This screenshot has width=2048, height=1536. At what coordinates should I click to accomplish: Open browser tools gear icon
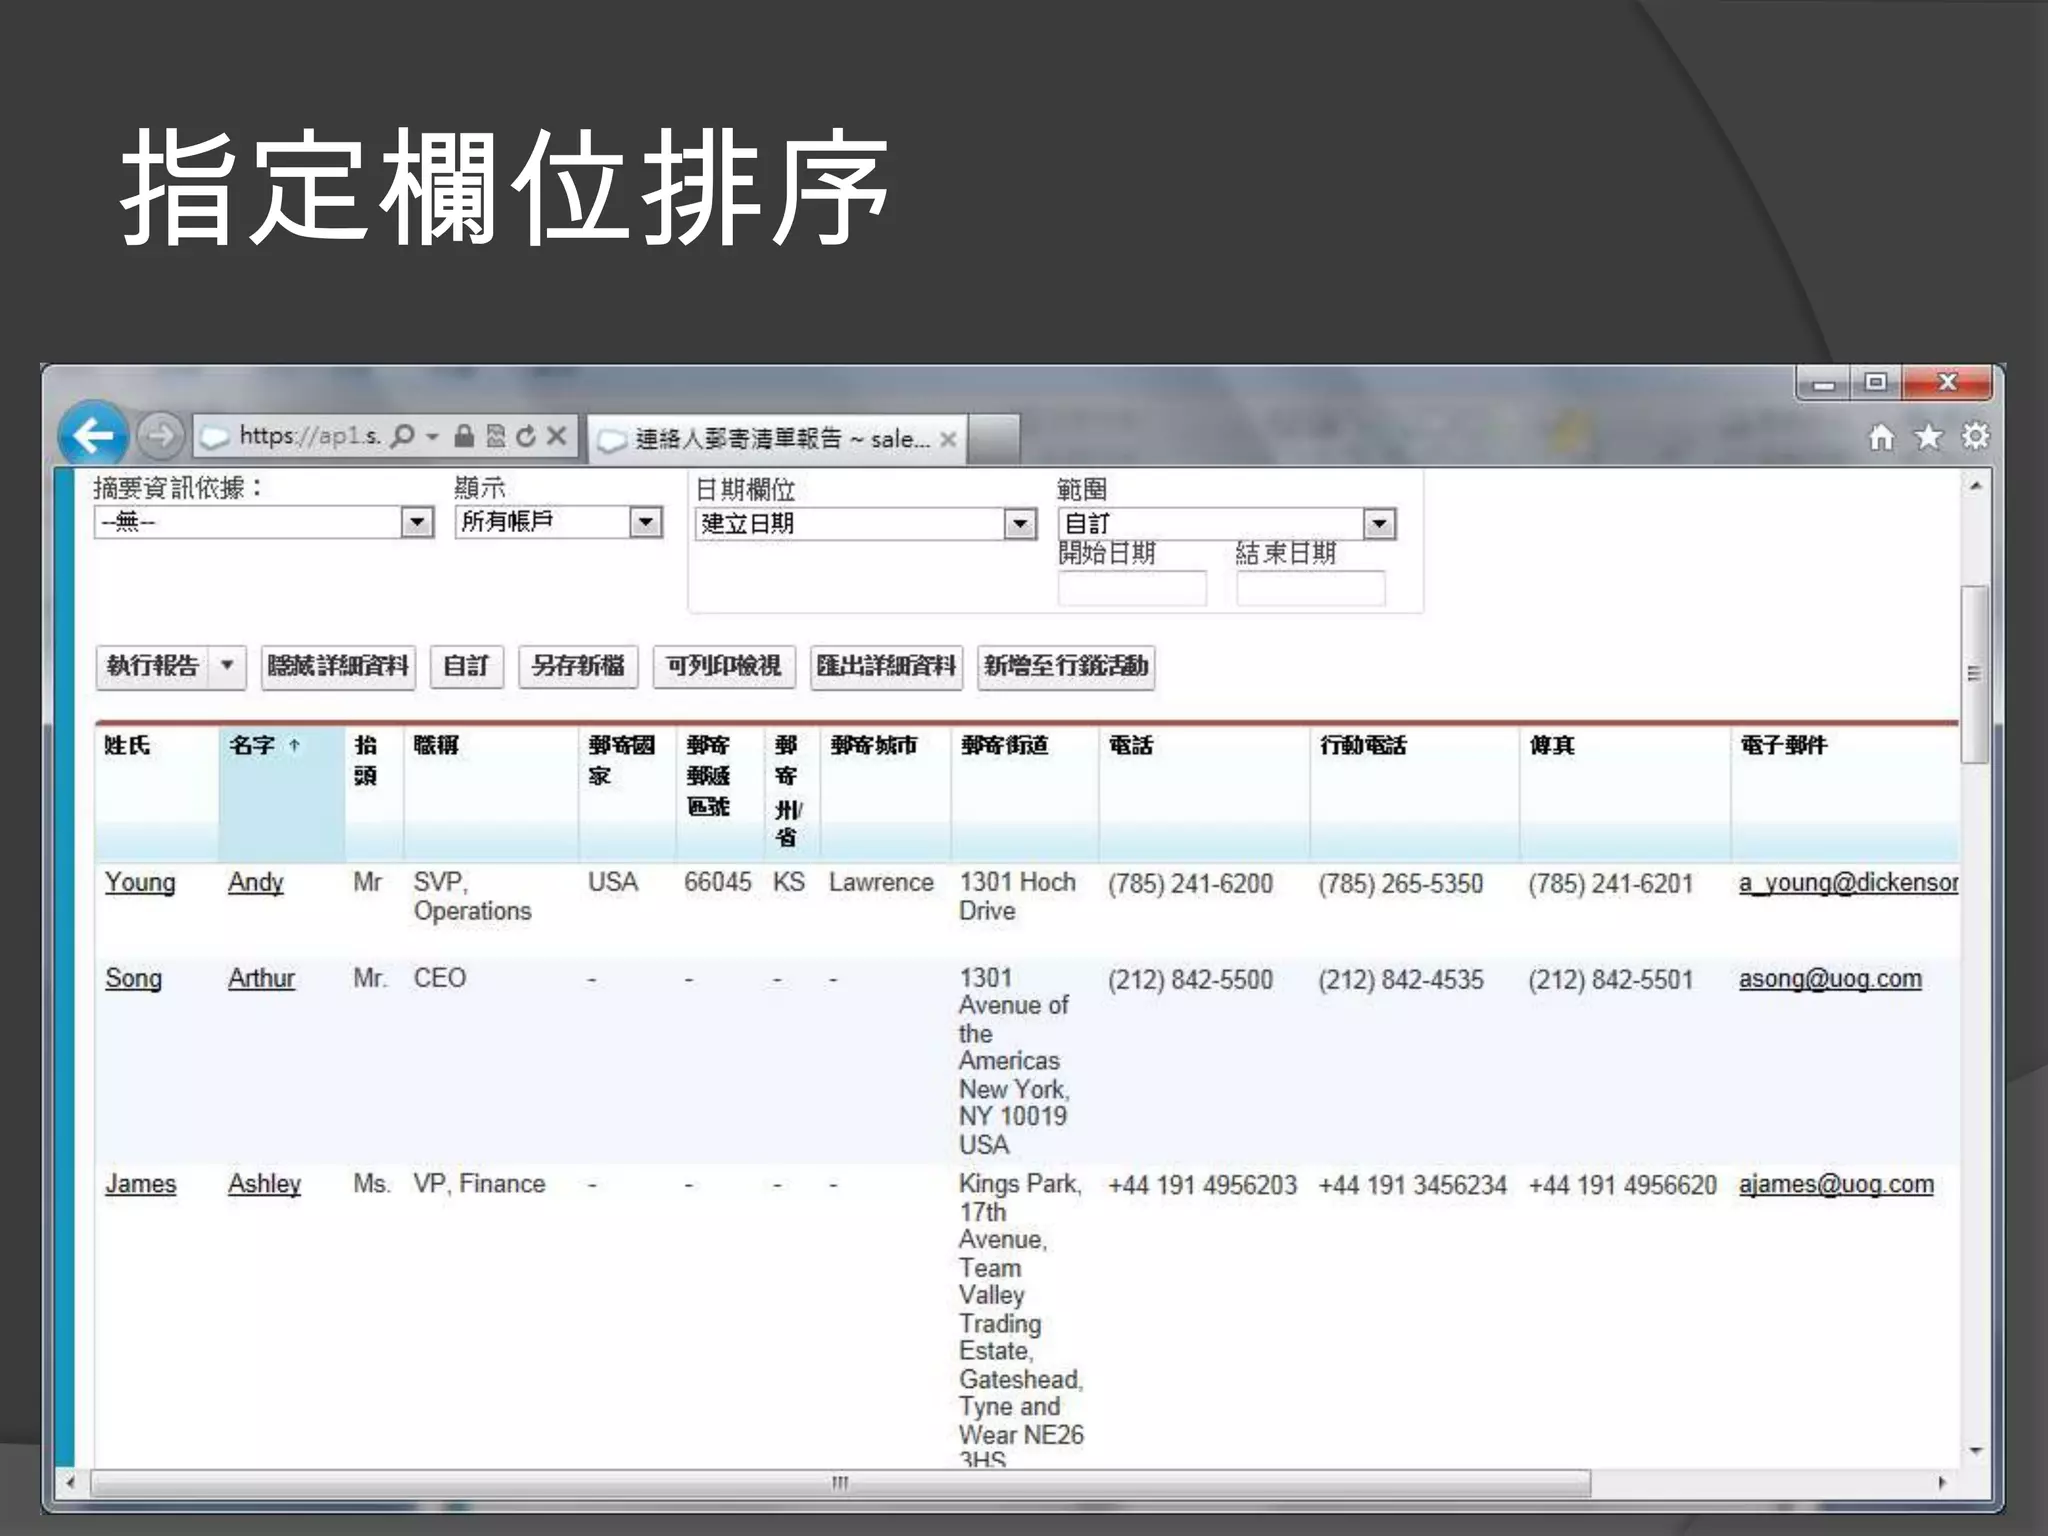click(x=1976, y=437)
